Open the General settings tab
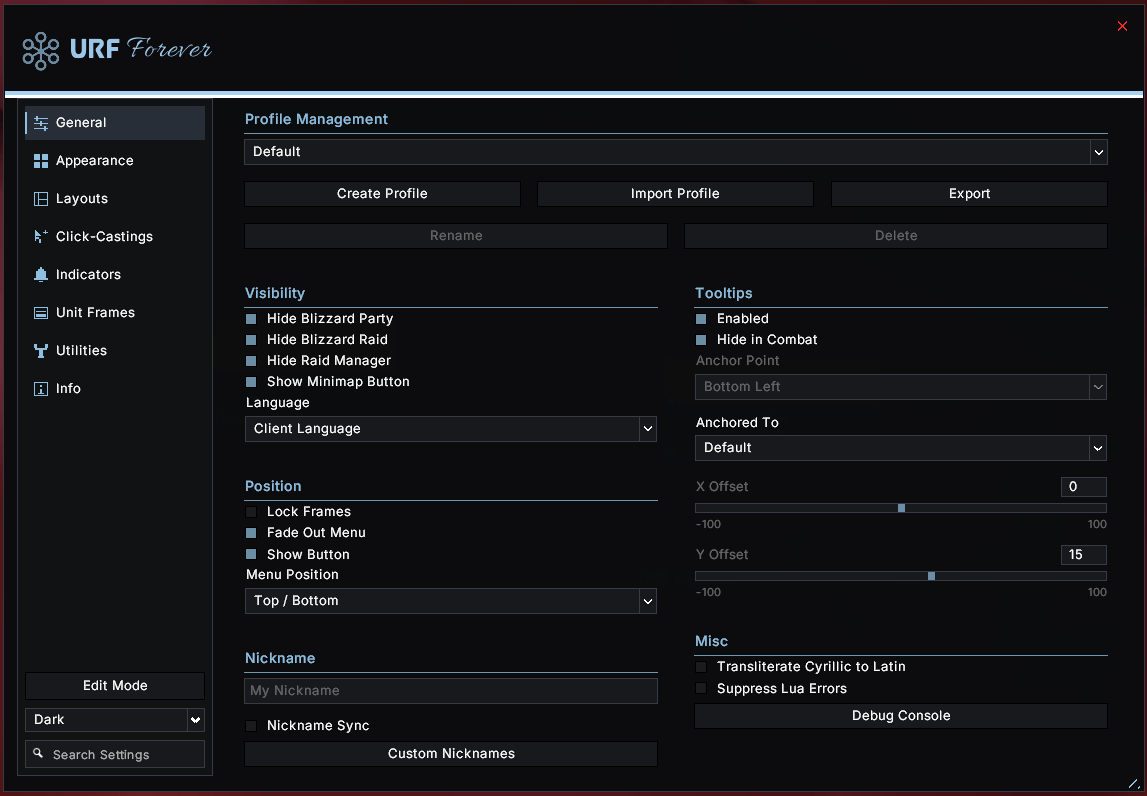 click(115, 123)
